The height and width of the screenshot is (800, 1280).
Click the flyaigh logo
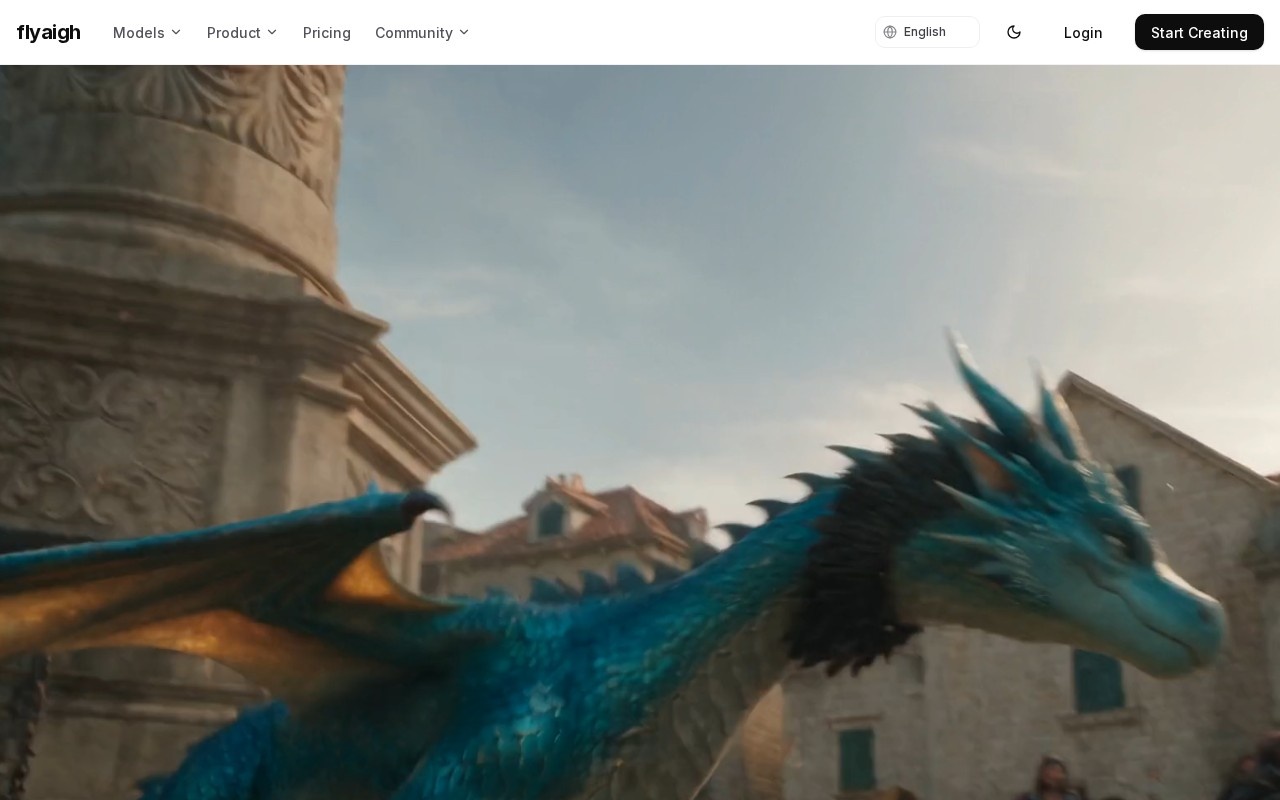[48, 33]
